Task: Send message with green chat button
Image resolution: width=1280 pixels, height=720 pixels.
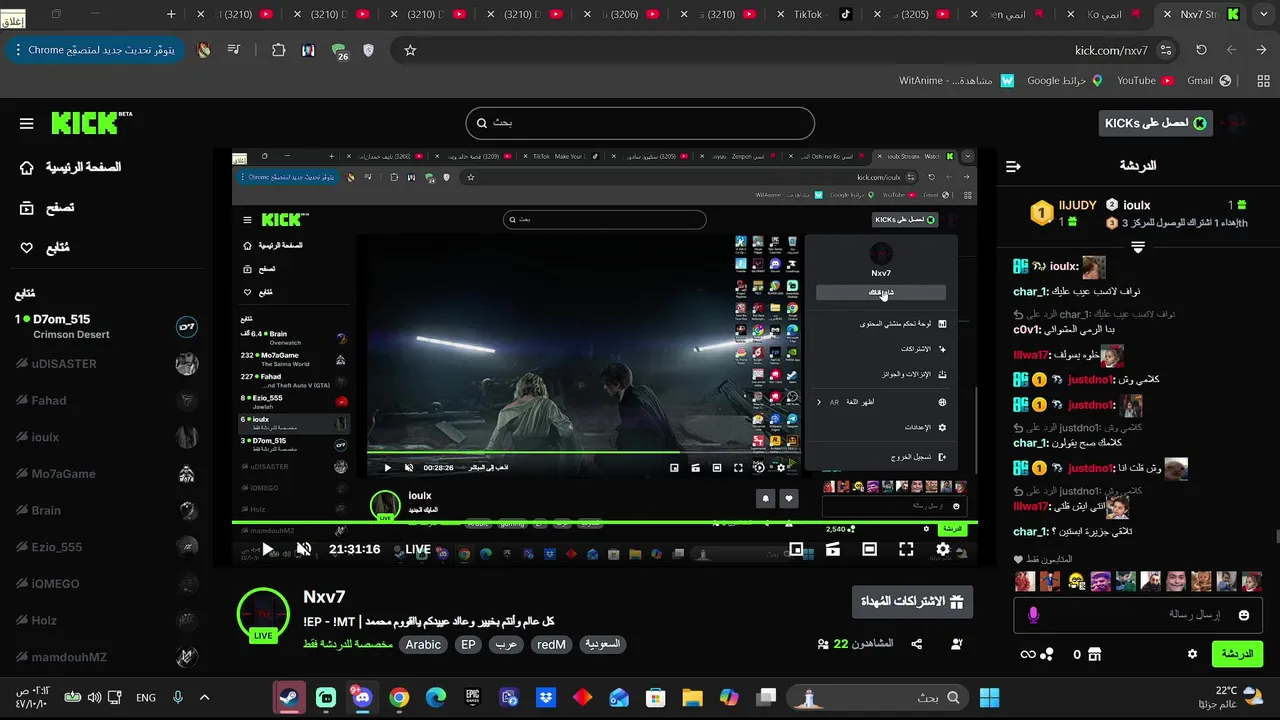Action: pyautogui.click(x=1238, y=654)
